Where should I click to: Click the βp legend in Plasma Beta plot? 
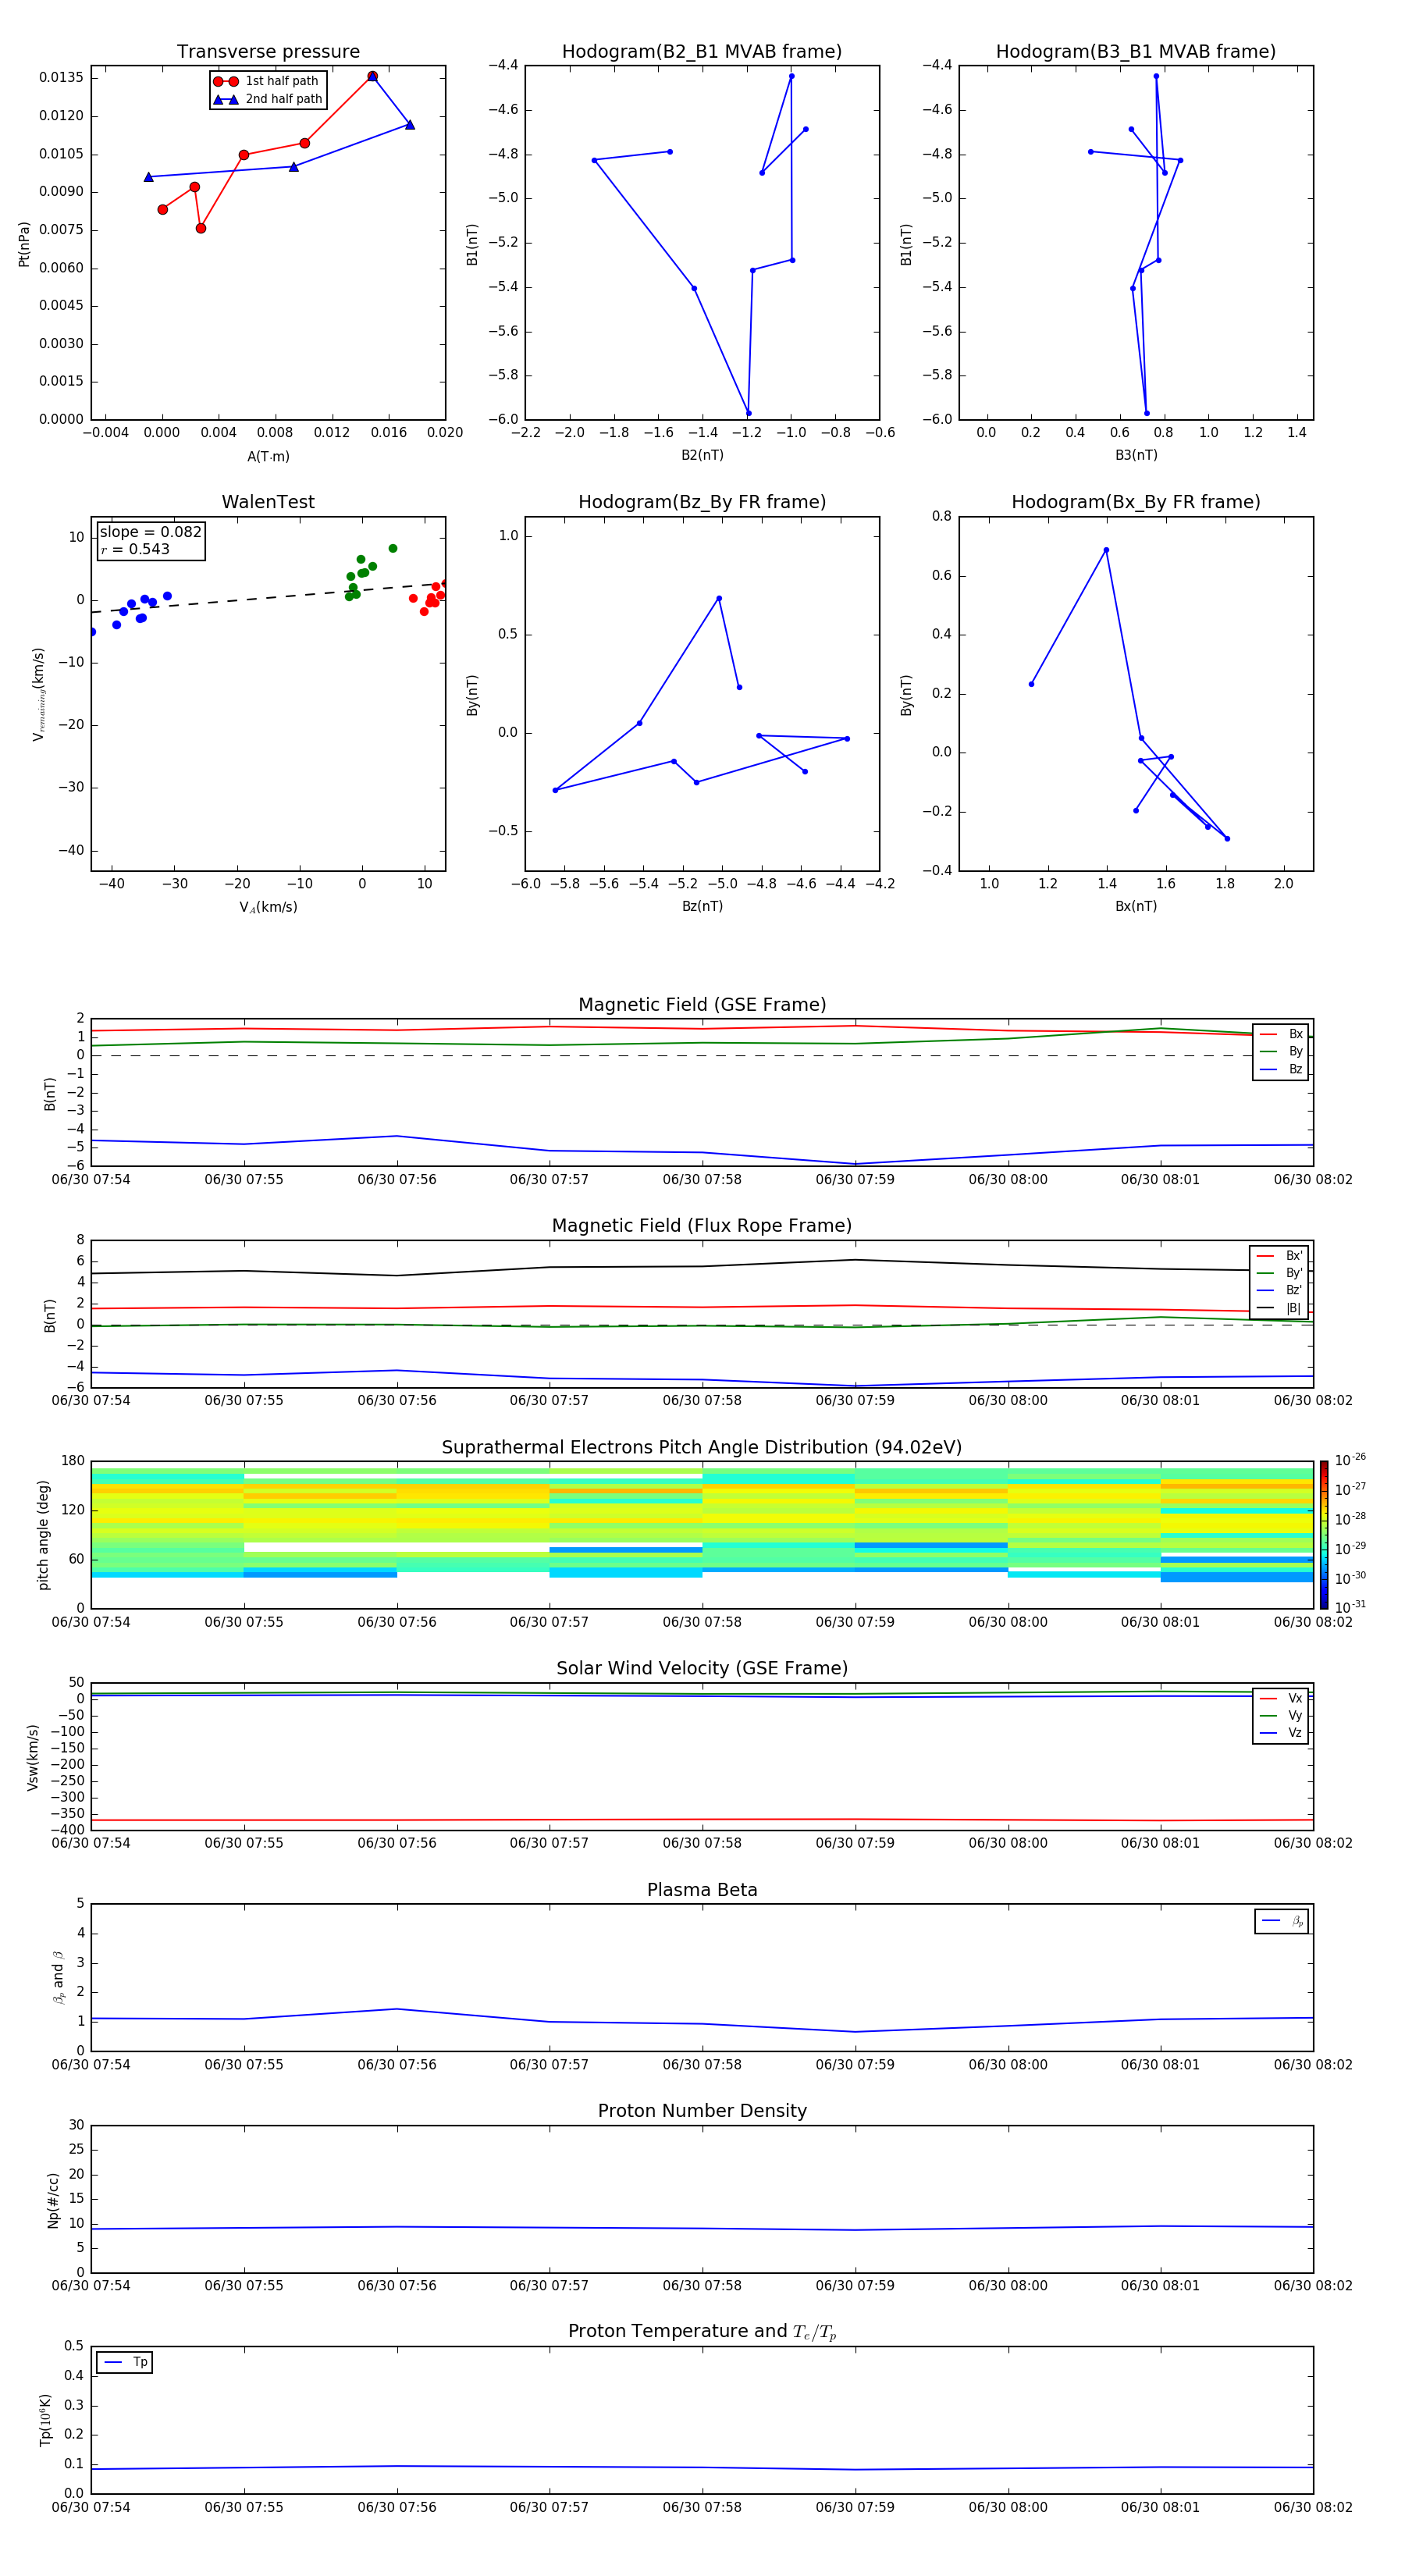tap(1282, 1921)
